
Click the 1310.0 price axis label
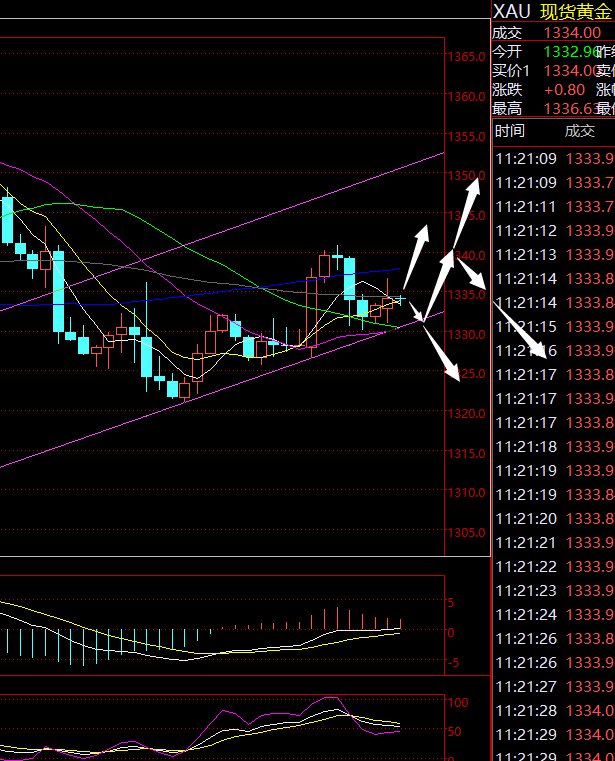click(466, 493)
